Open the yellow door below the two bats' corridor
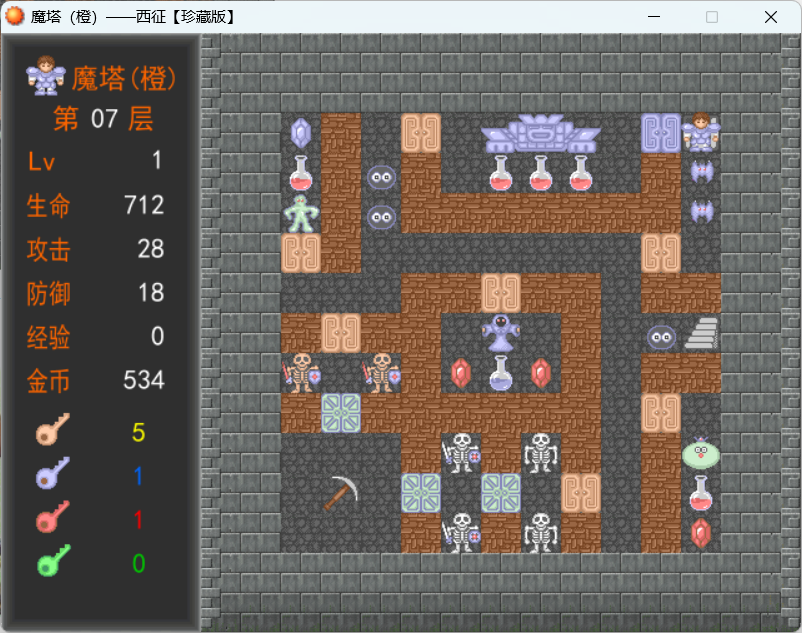This screenshot has width=802, height=633. (661, 253)
